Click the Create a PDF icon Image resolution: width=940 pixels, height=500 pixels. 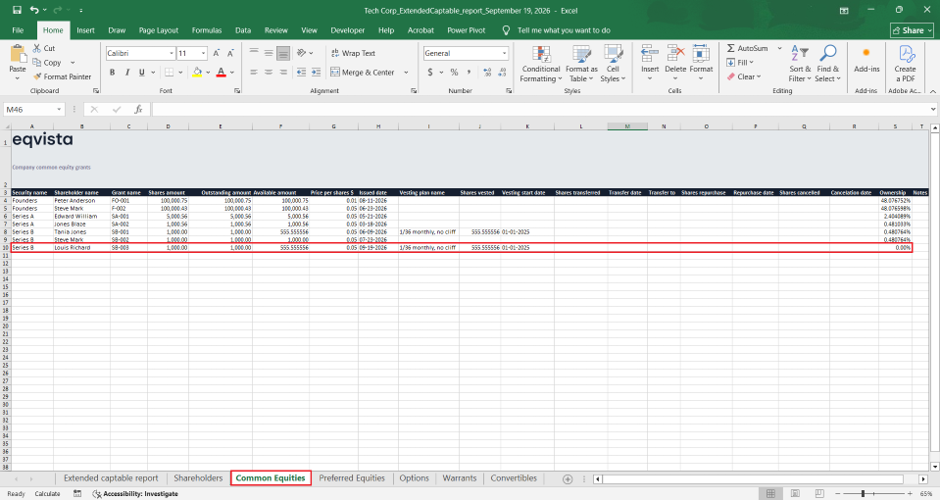pyautogui.click(x=906, y=54)
